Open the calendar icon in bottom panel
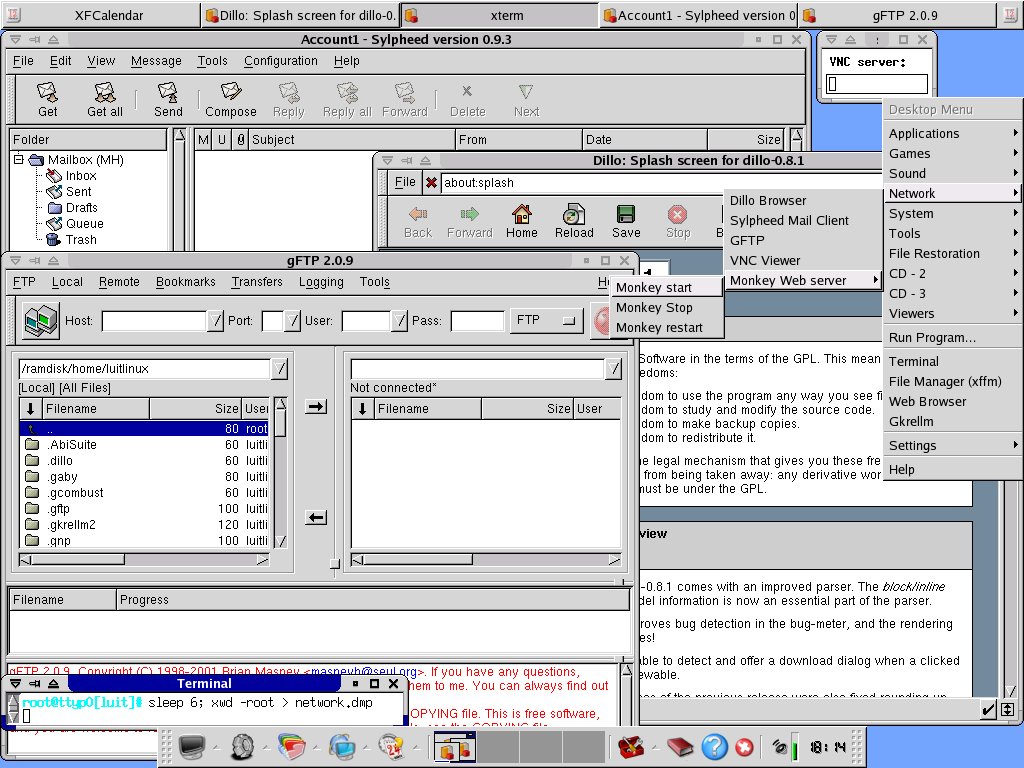1024x768 pixels. [391, 746]
